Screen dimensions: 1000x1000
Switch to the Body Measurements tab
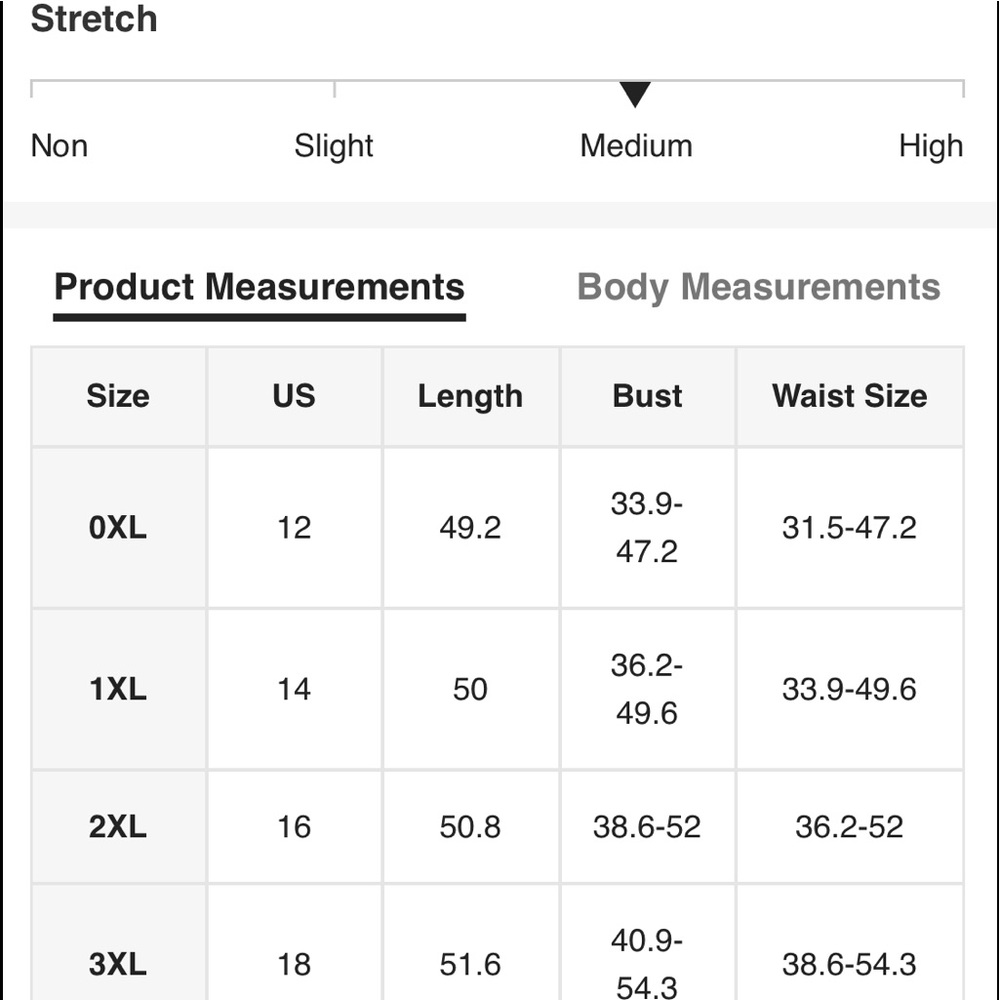[758, 287]
